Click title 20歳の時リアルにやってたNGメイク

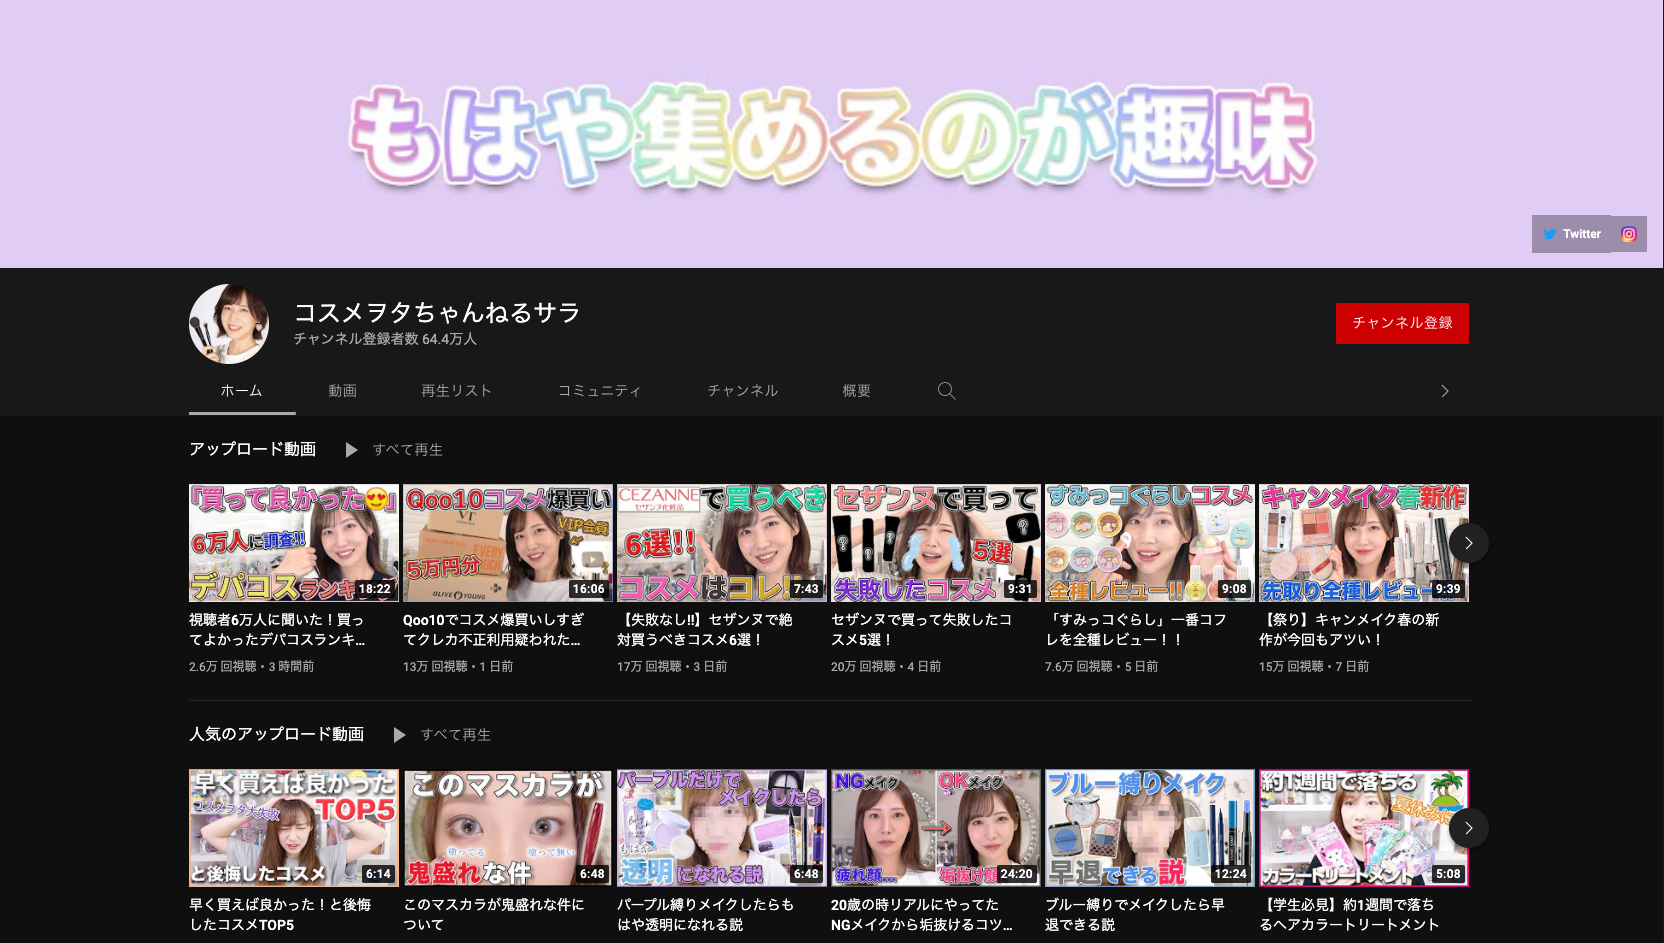point(922,914)
